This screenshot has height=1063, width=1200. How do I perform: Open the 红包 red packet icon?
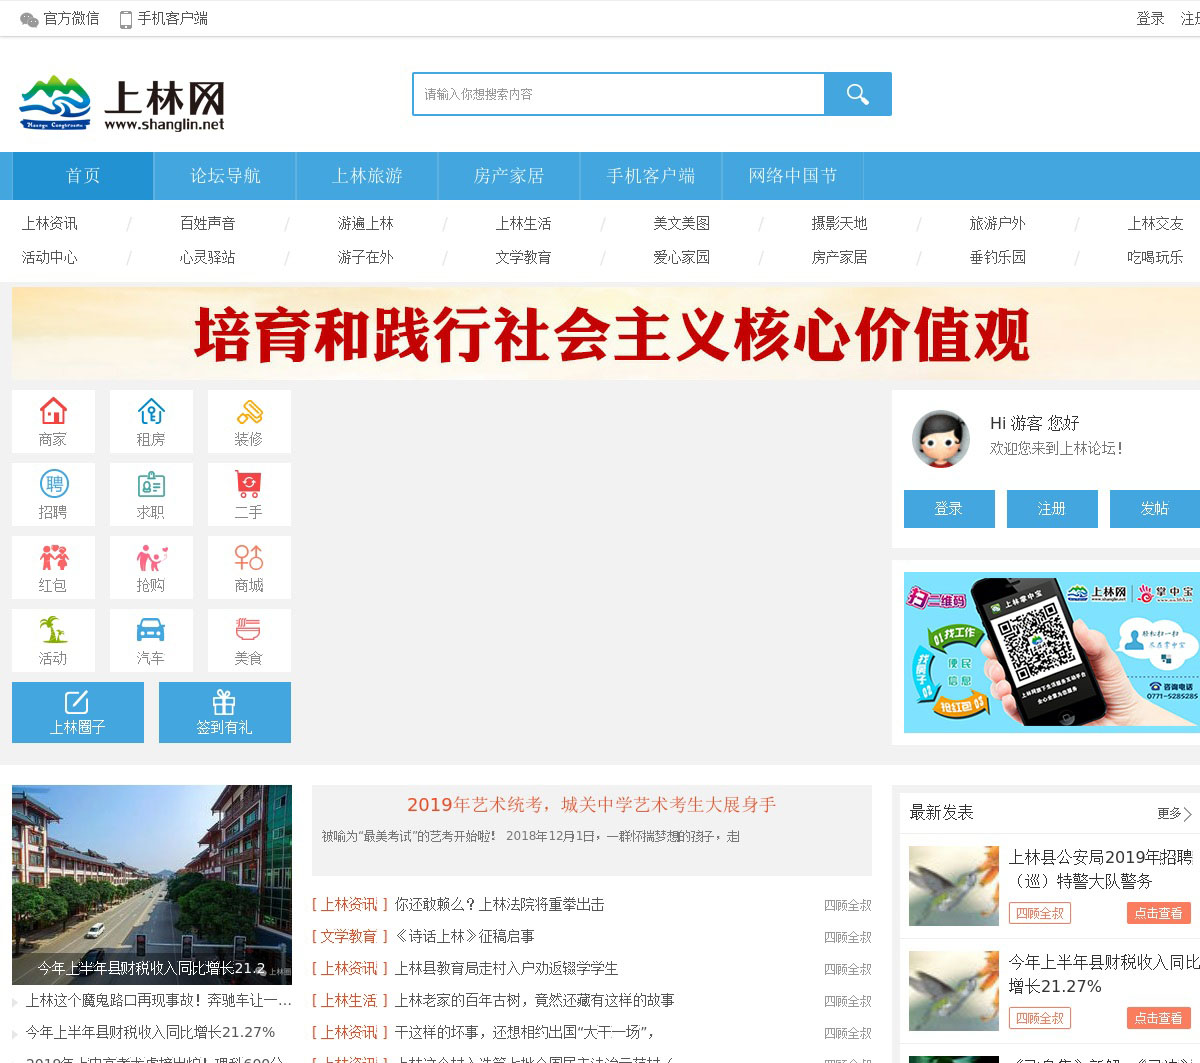[x=53, y=557]
